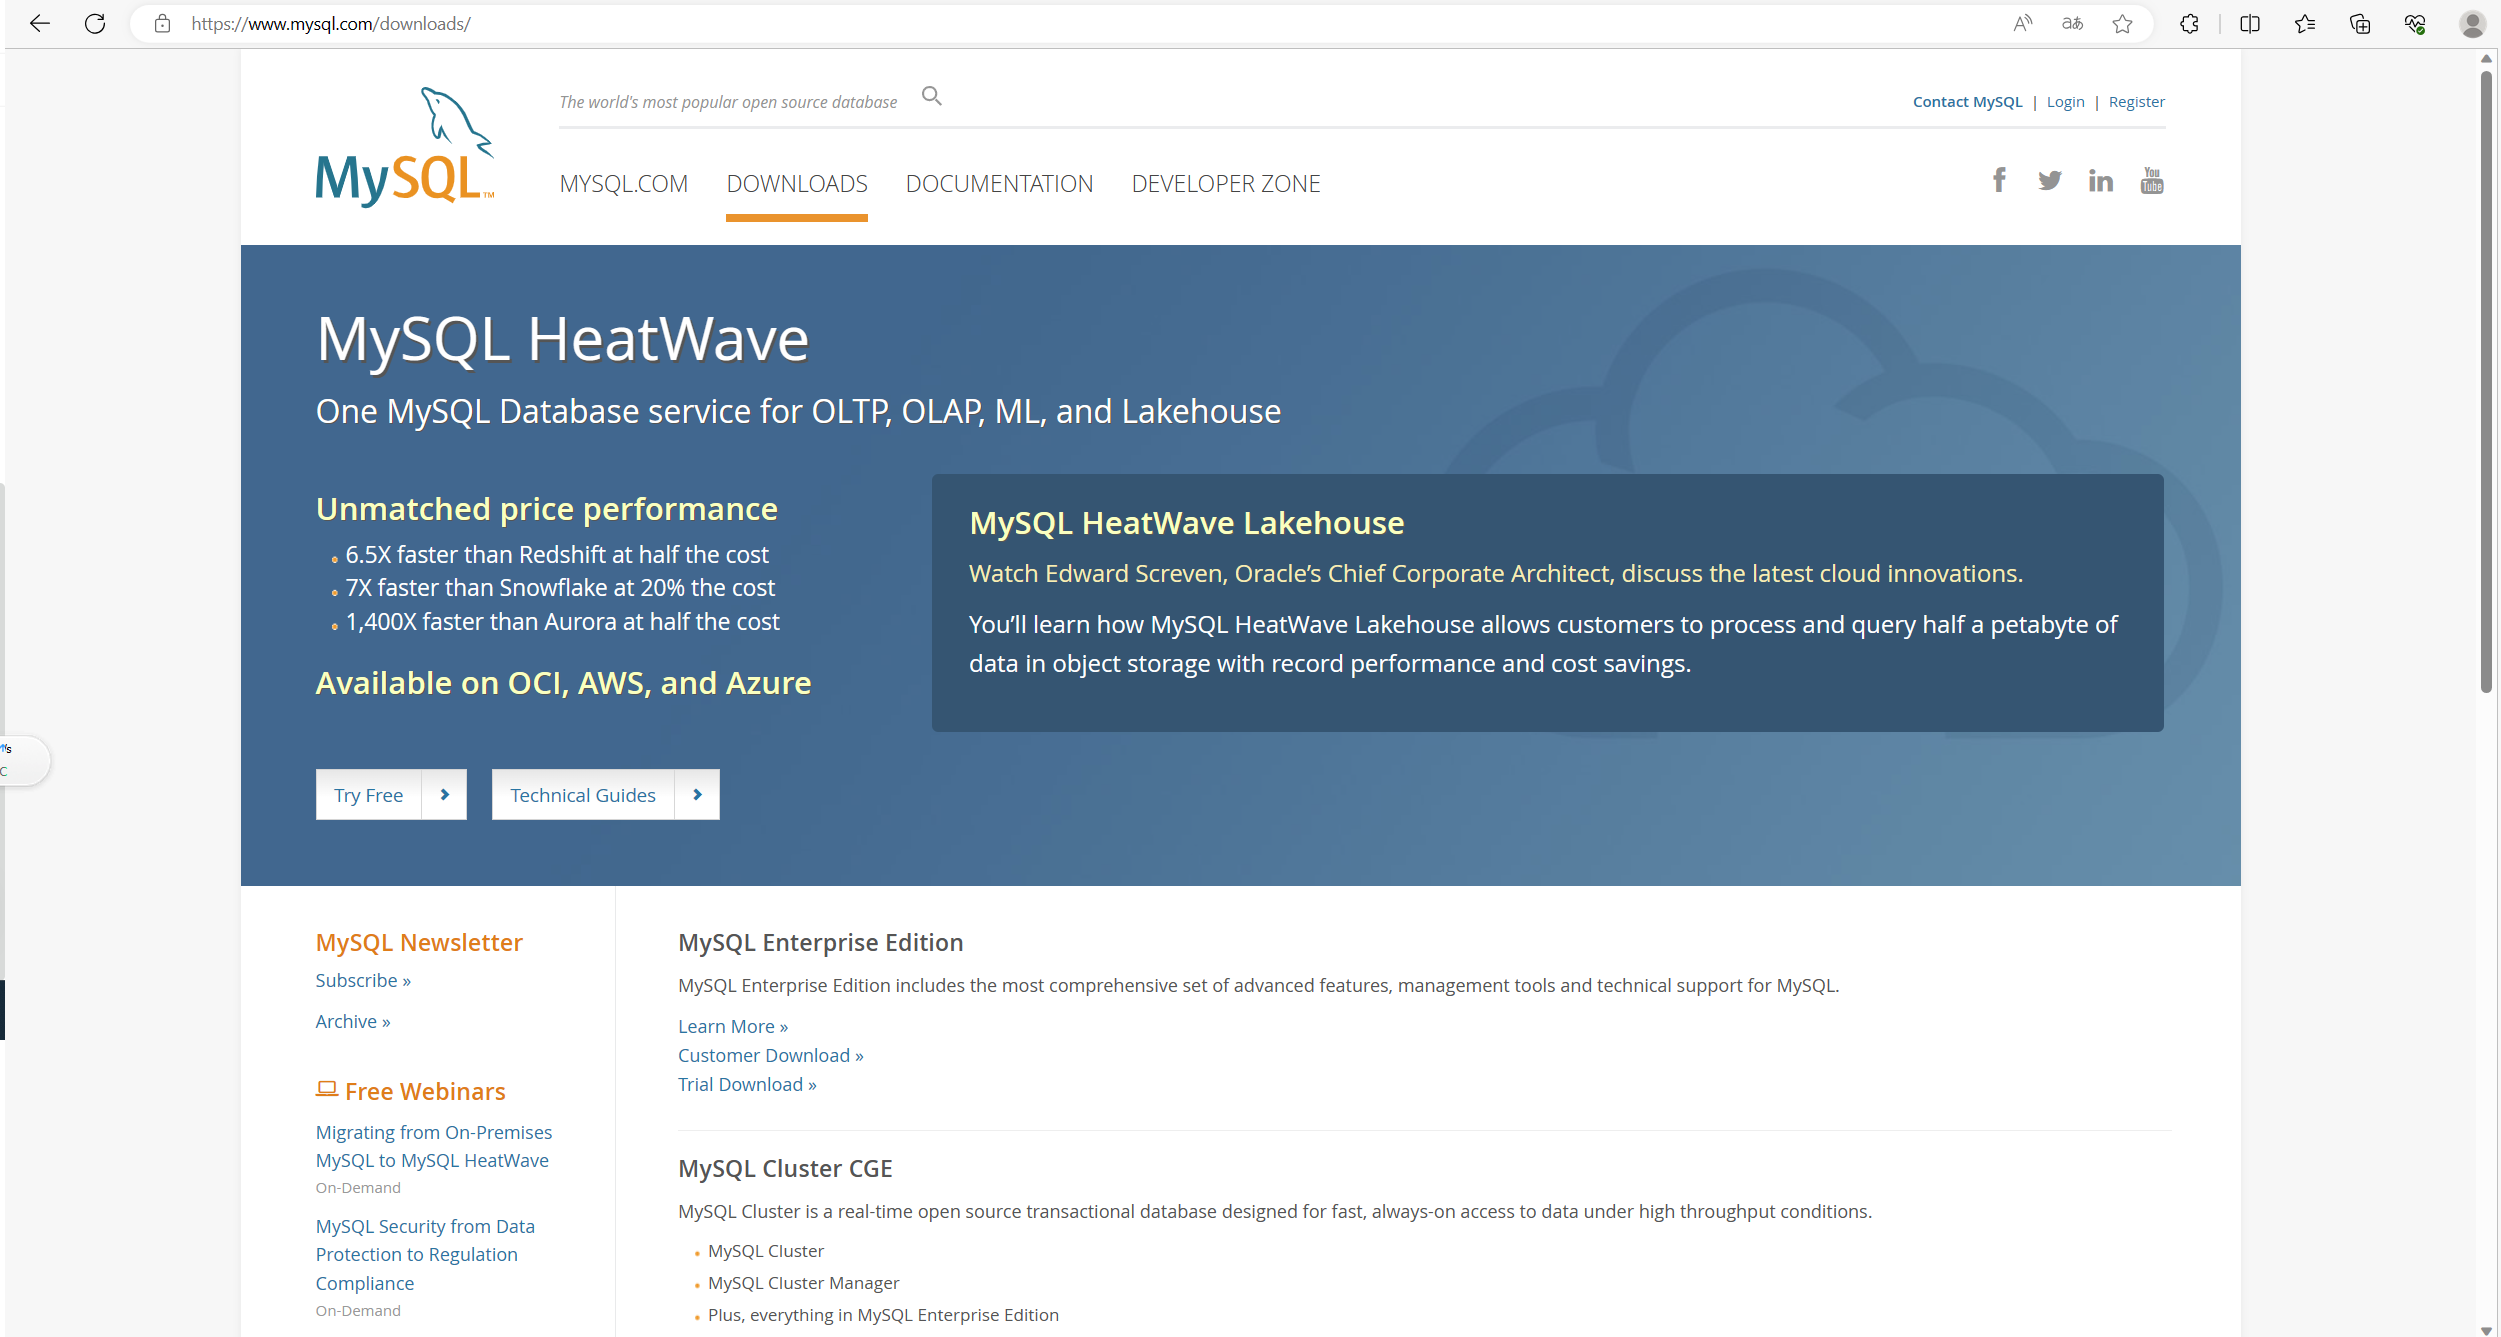The height and width of the screenshot is (1337, 2501).
Task: Open MySQL YouTube icon
Action: (x=2152, y=180)
